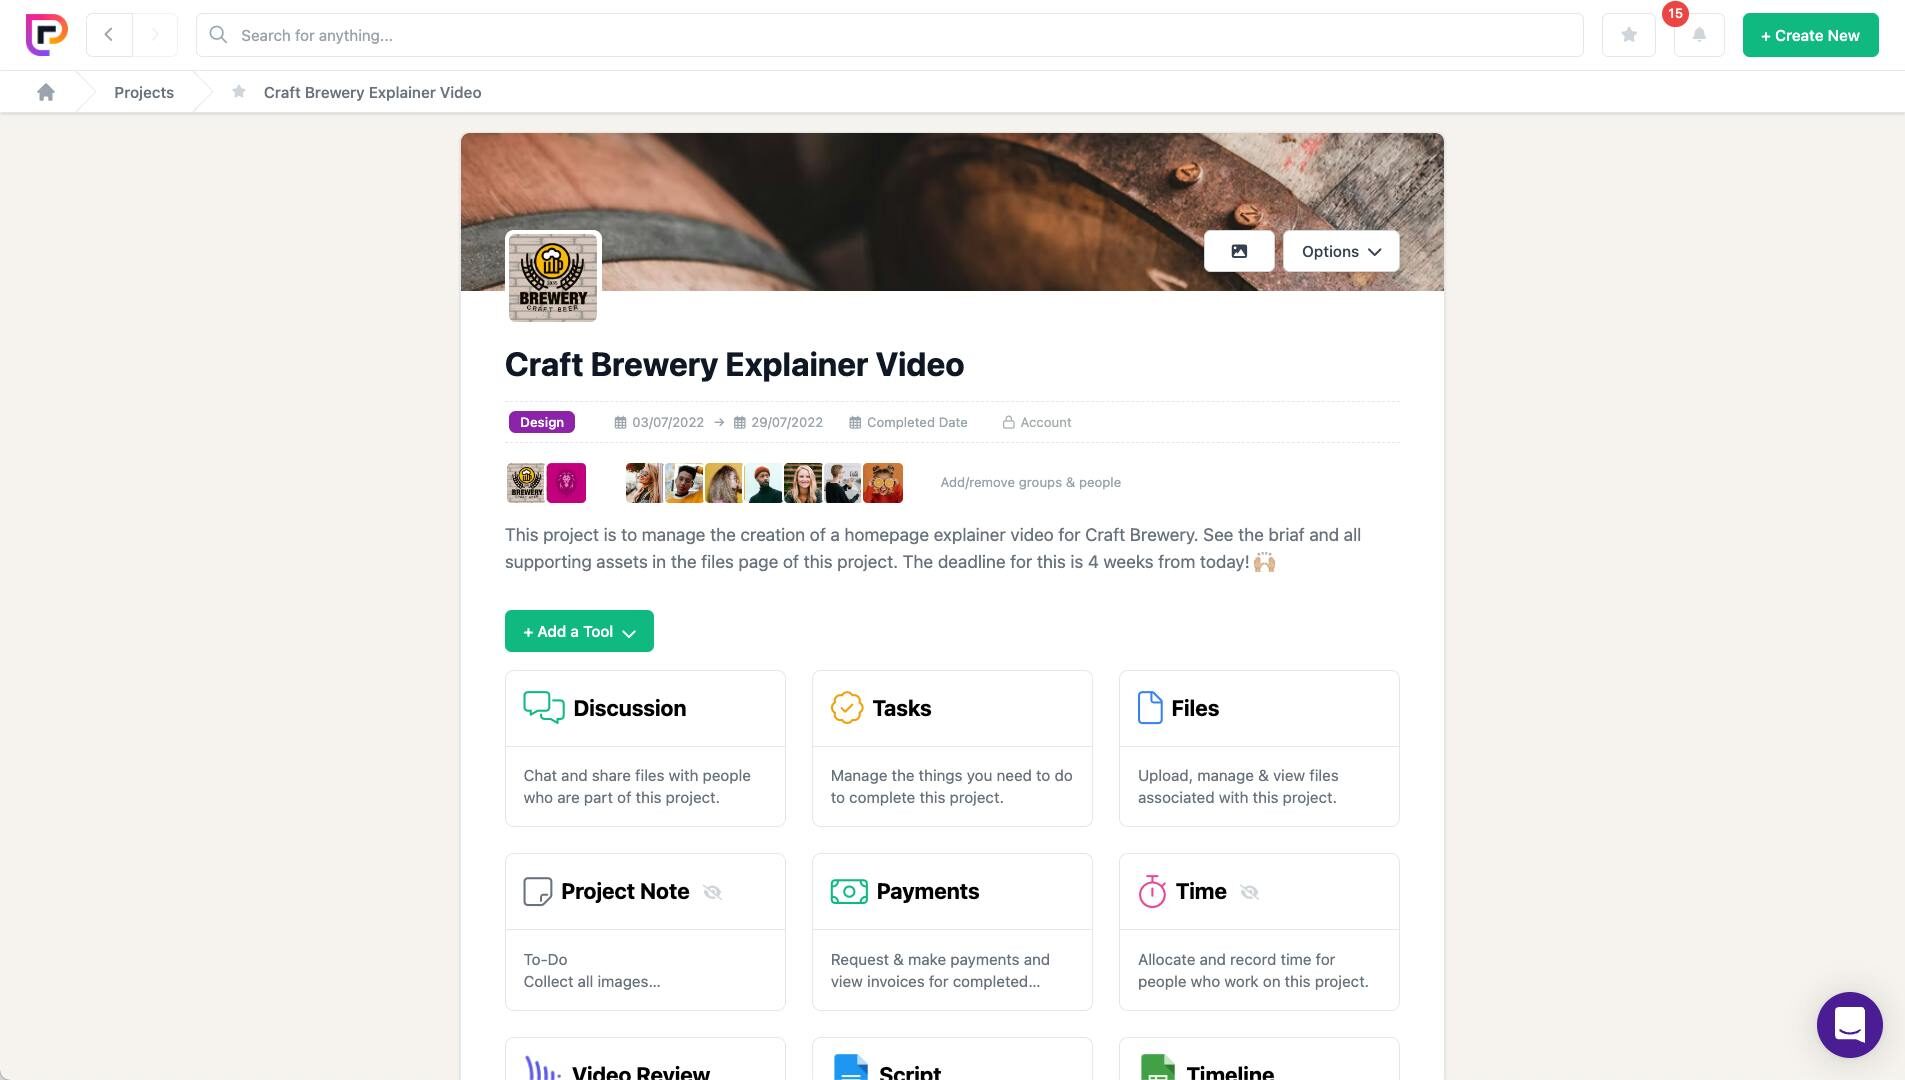Open the Files tool card
The width and height of the screenshot is (1905, 1080).
[x=1259, y=748]
